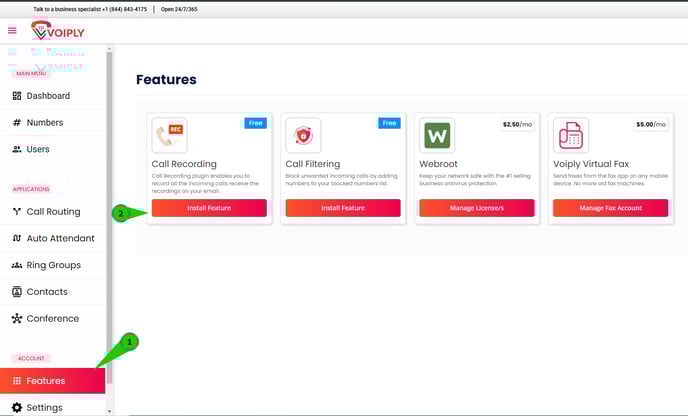Click the Dashboard grid icon

tap(17, 96)
